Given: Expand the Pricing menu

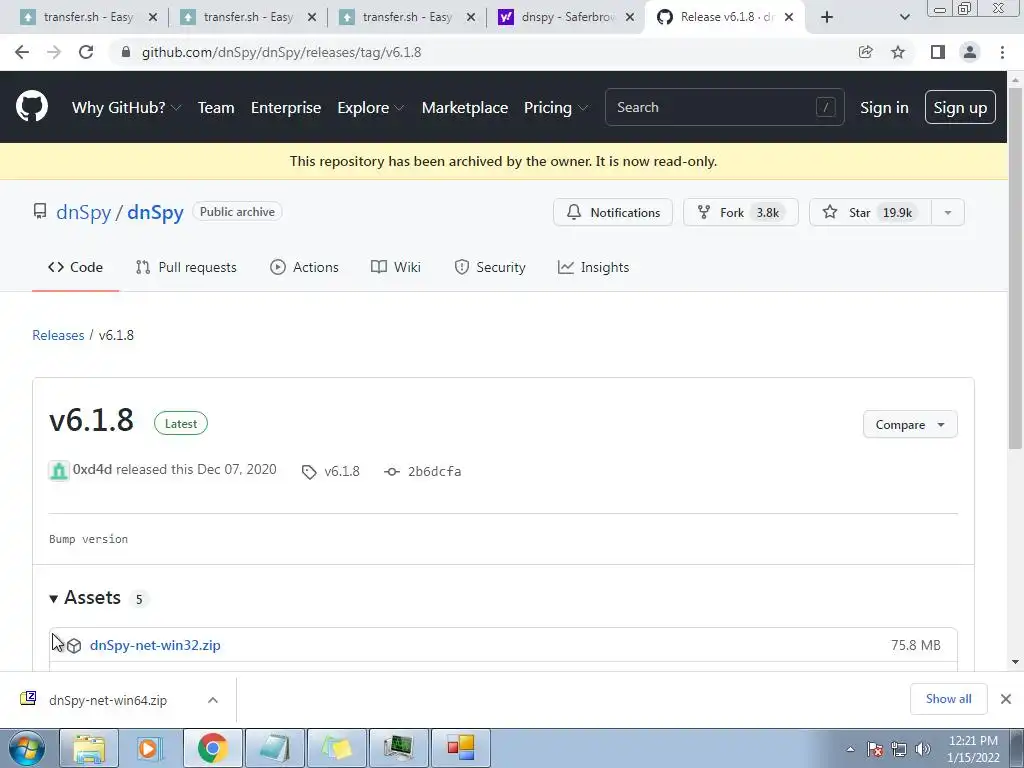Looking at the screenshot, I should (x=555, y=108).
